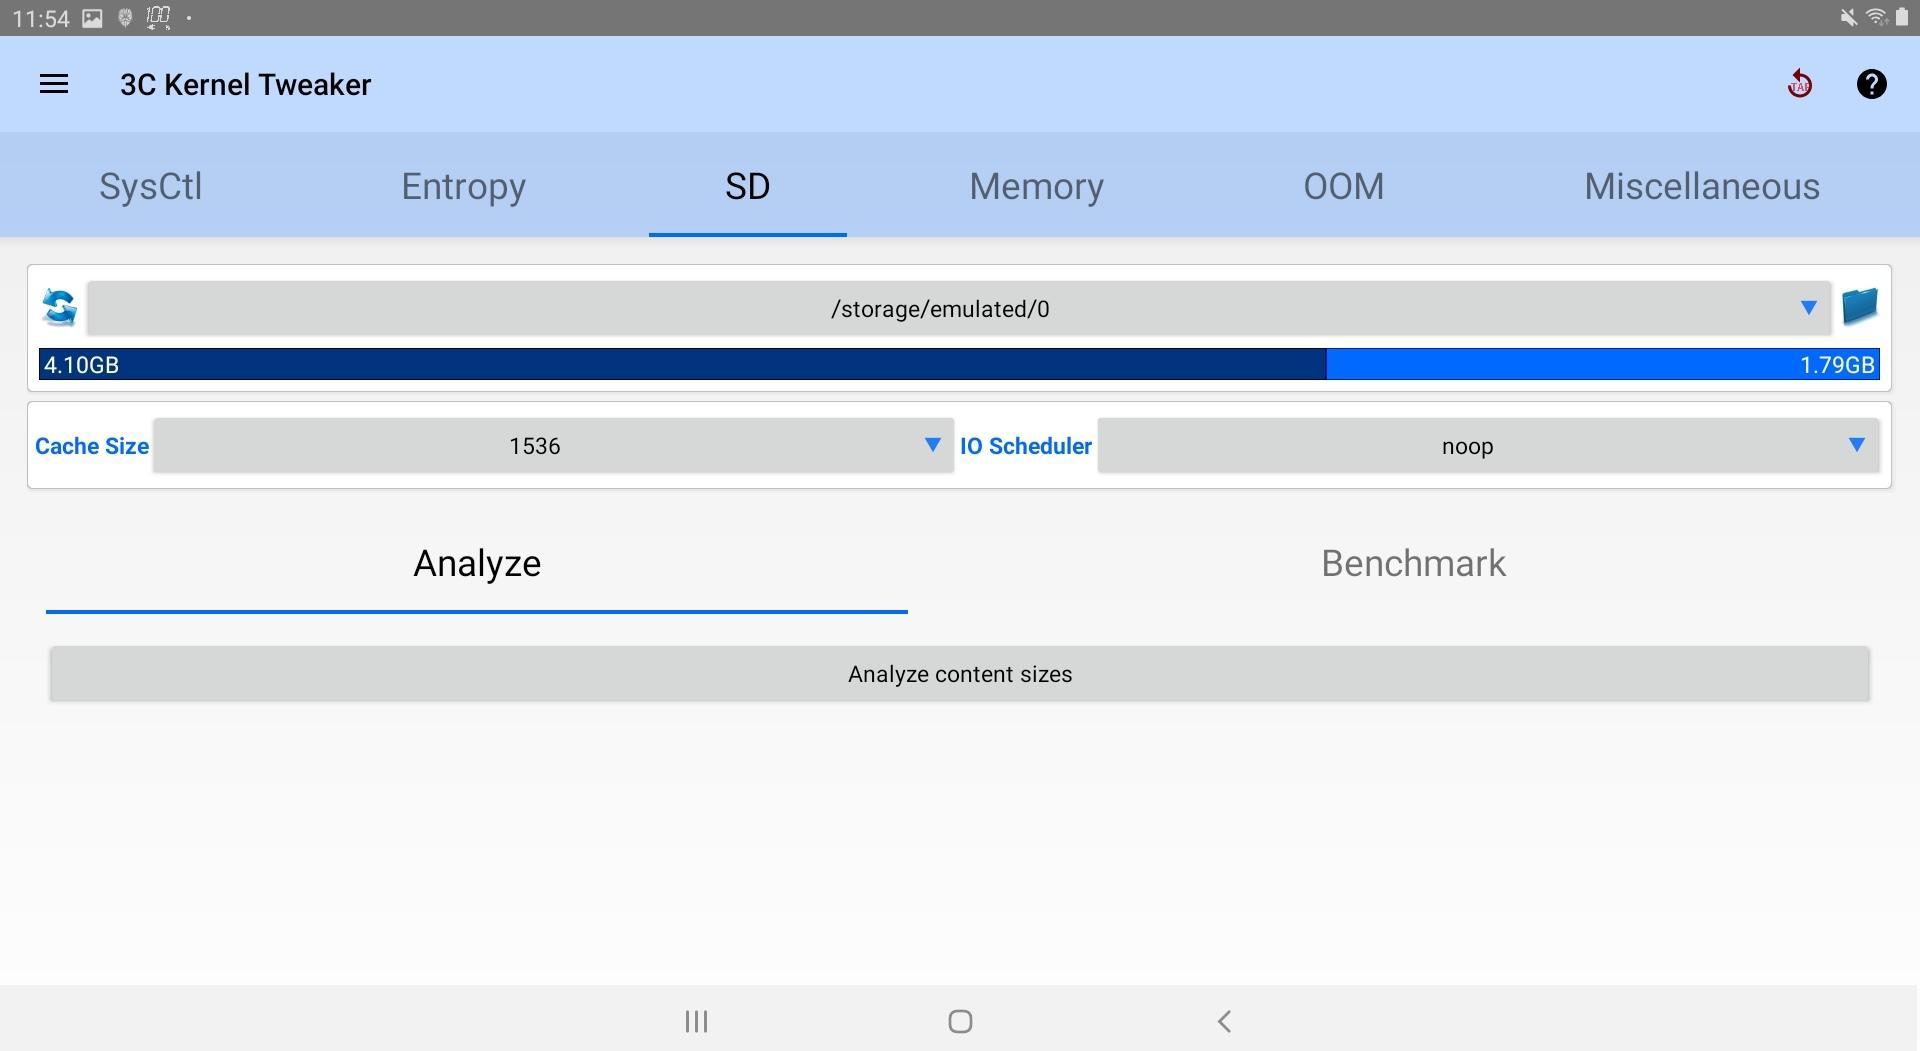The width and height of the screenshot is (1920, 1051).
Task: Expand the /storage/emulated/0 path dropdown
Action: point(958,308)
